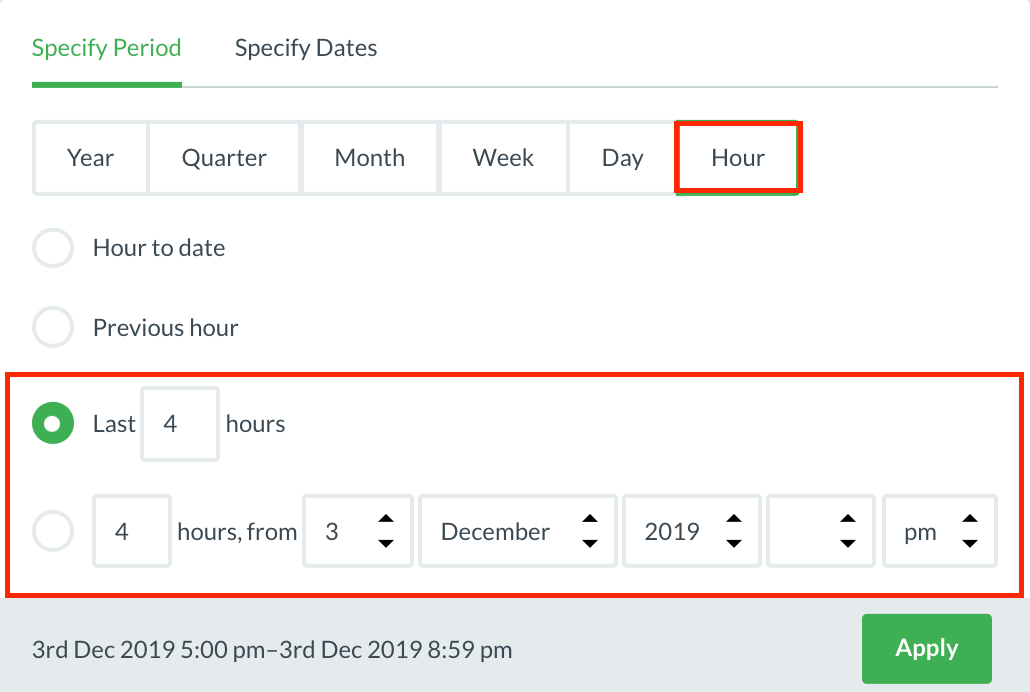Open the Specify Period tab
The width and height of the screenshot is (1030, 692).
(106, 47)
